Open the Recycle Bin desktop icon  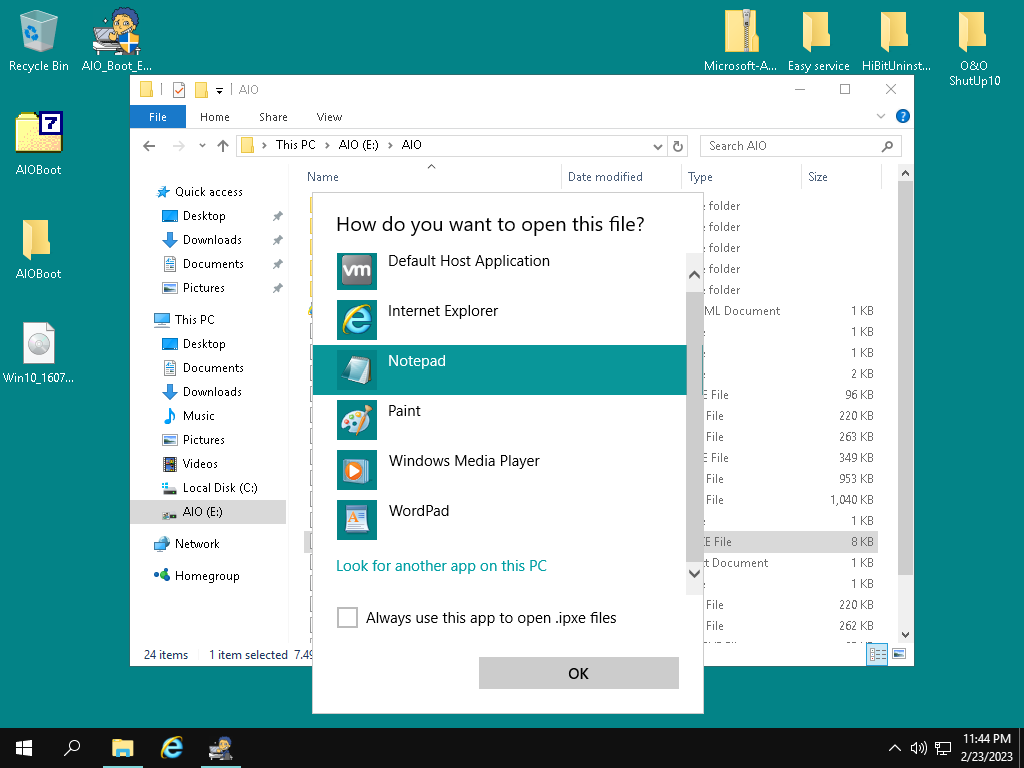(38, 41)
